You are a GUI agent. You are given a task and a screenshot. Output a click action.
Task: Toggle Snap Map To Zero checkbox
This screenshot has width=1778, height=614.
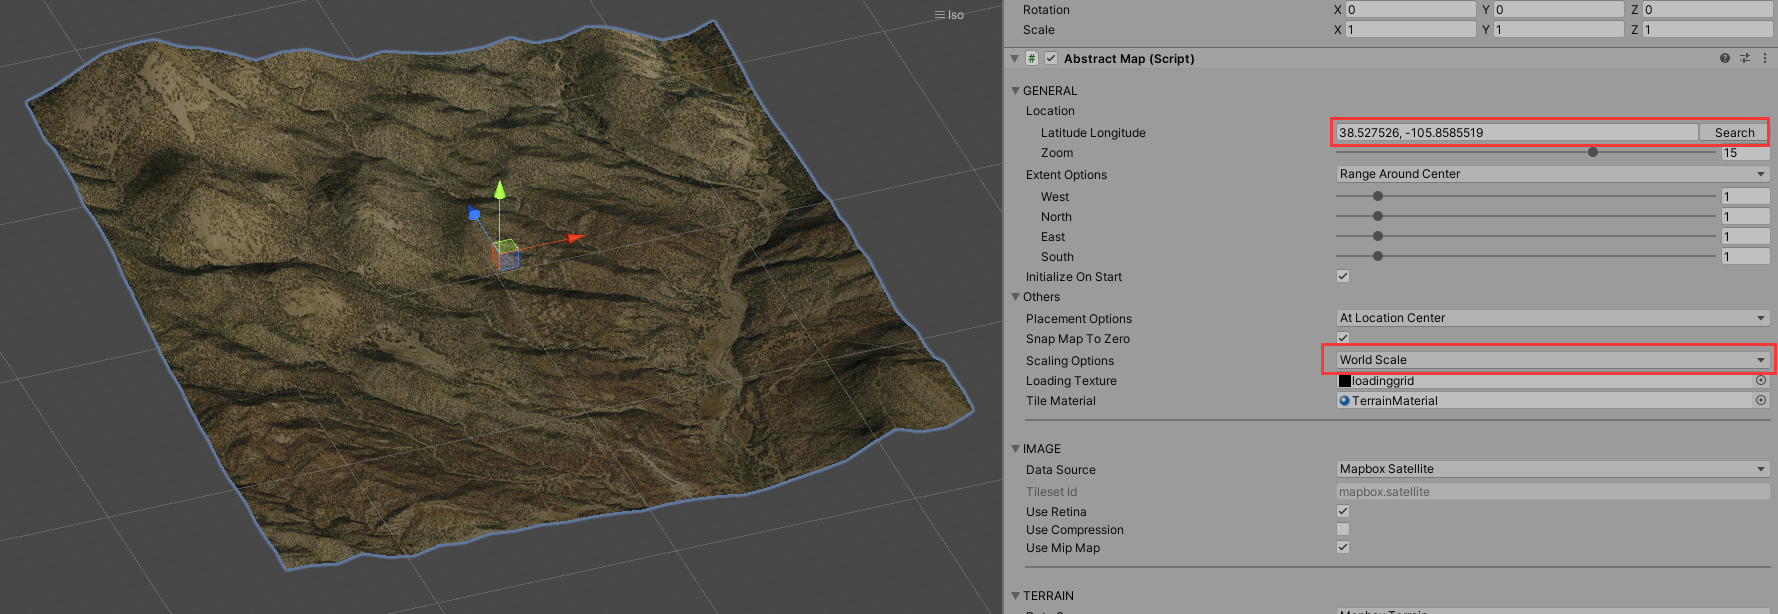tap(1343, 338)
